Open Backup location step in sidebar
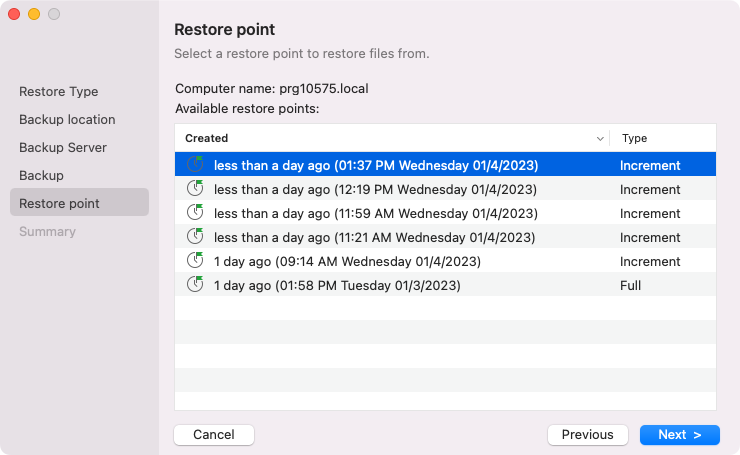Image resolution: width=740 pixels, height=455 pixels. 67,119
